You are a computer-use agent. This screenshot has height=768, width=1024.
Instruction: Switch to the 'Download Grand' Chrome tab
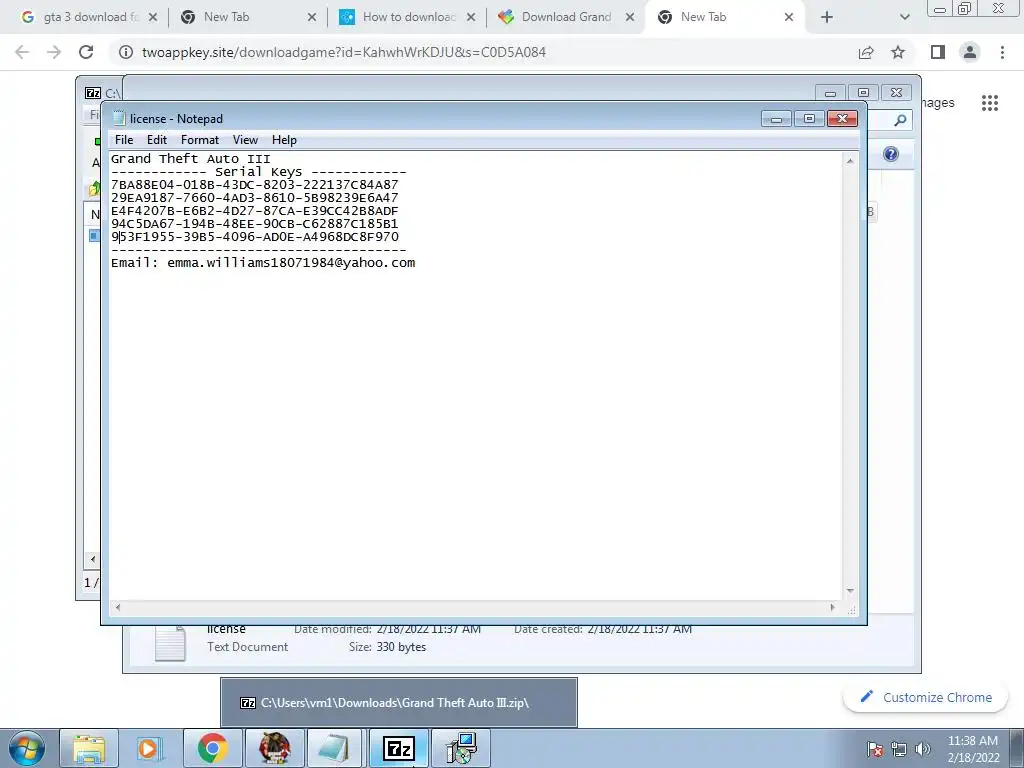(566, 17)
